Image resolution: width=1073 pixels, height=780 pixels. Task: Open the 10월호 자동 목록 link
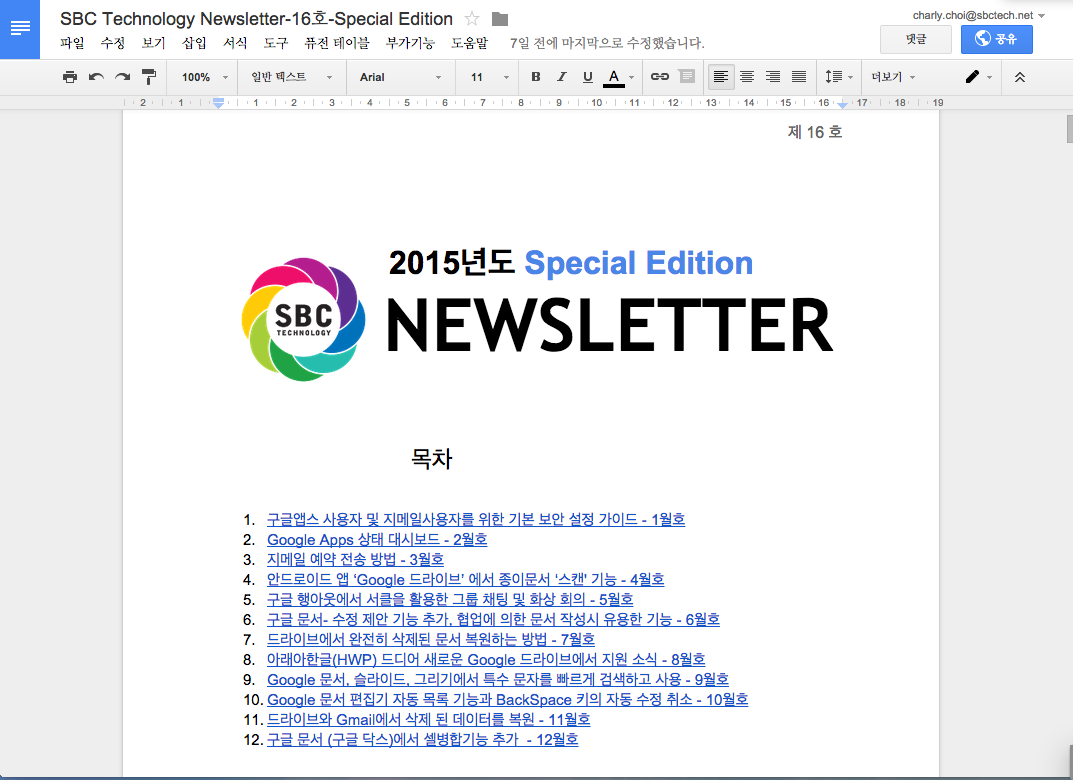(x=507, y=699)
